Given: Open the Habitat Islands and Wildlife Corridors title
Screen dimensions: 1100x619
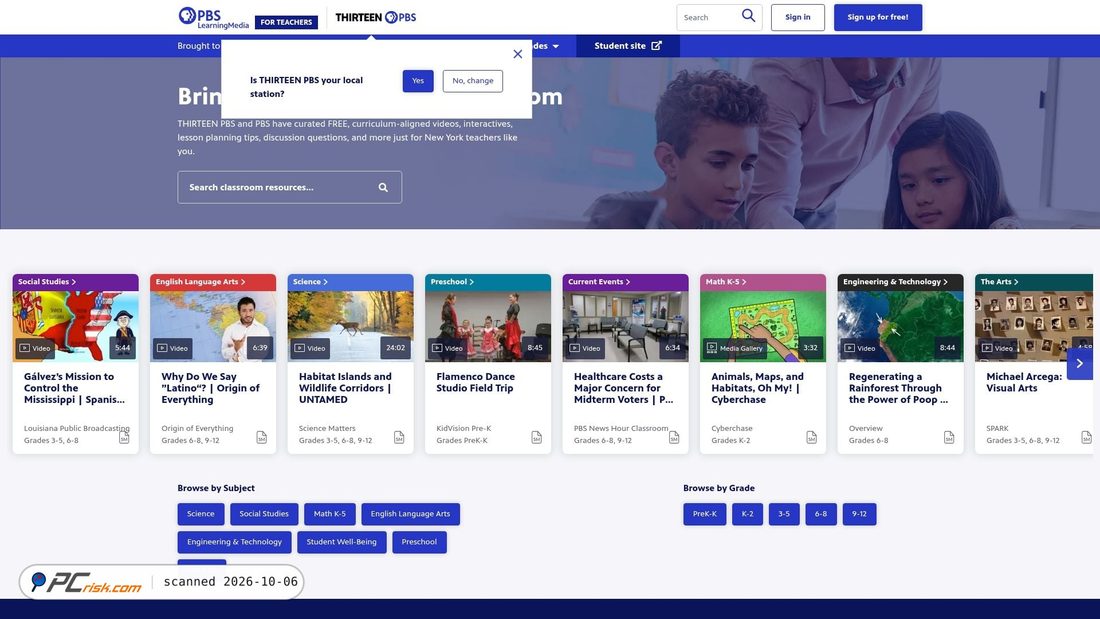Looking at the screenshot, I should point(345,388).
